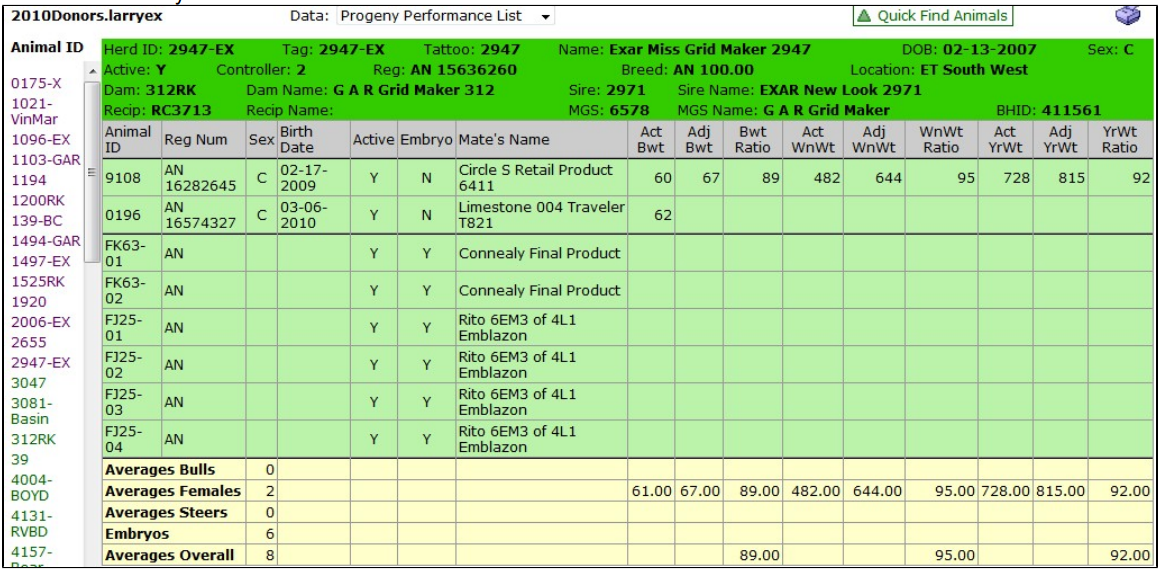Select animal 1494-GAR in the list
The width and height of the screenshot is (1164, 575).
pyautogui.click(x=46, y=241)
